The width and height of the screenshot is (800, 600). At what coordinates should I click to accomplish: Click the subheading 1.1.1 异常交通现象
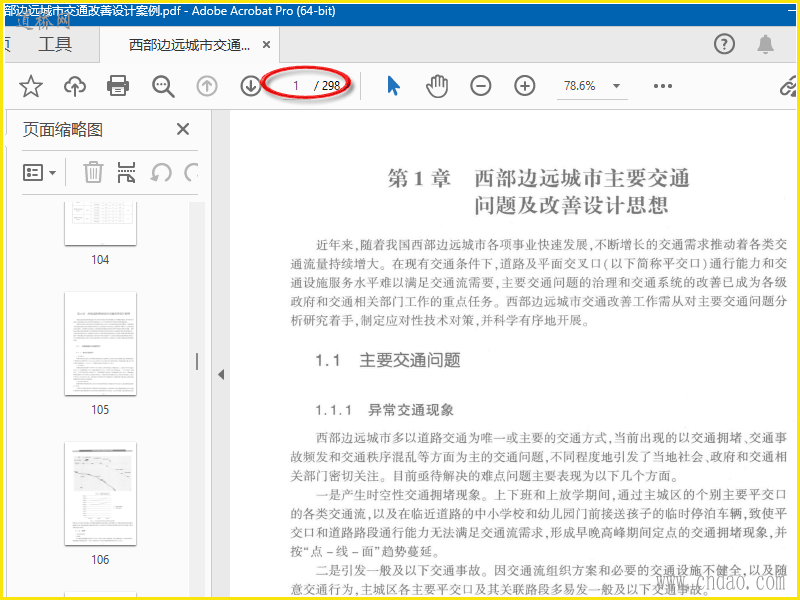[x=385, y=410]
